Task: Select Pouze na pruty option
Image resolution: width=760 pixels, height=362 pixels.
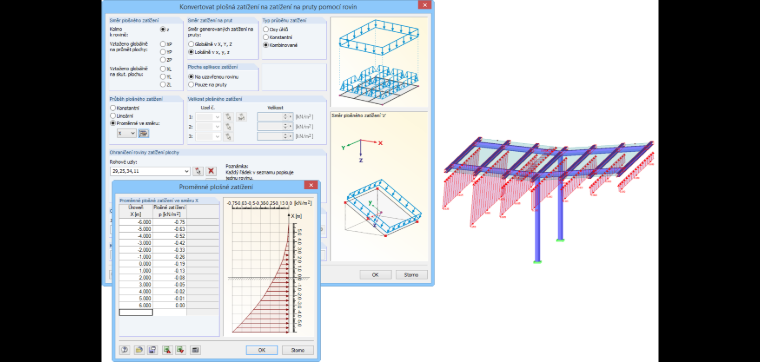Action: pos(190,84)
